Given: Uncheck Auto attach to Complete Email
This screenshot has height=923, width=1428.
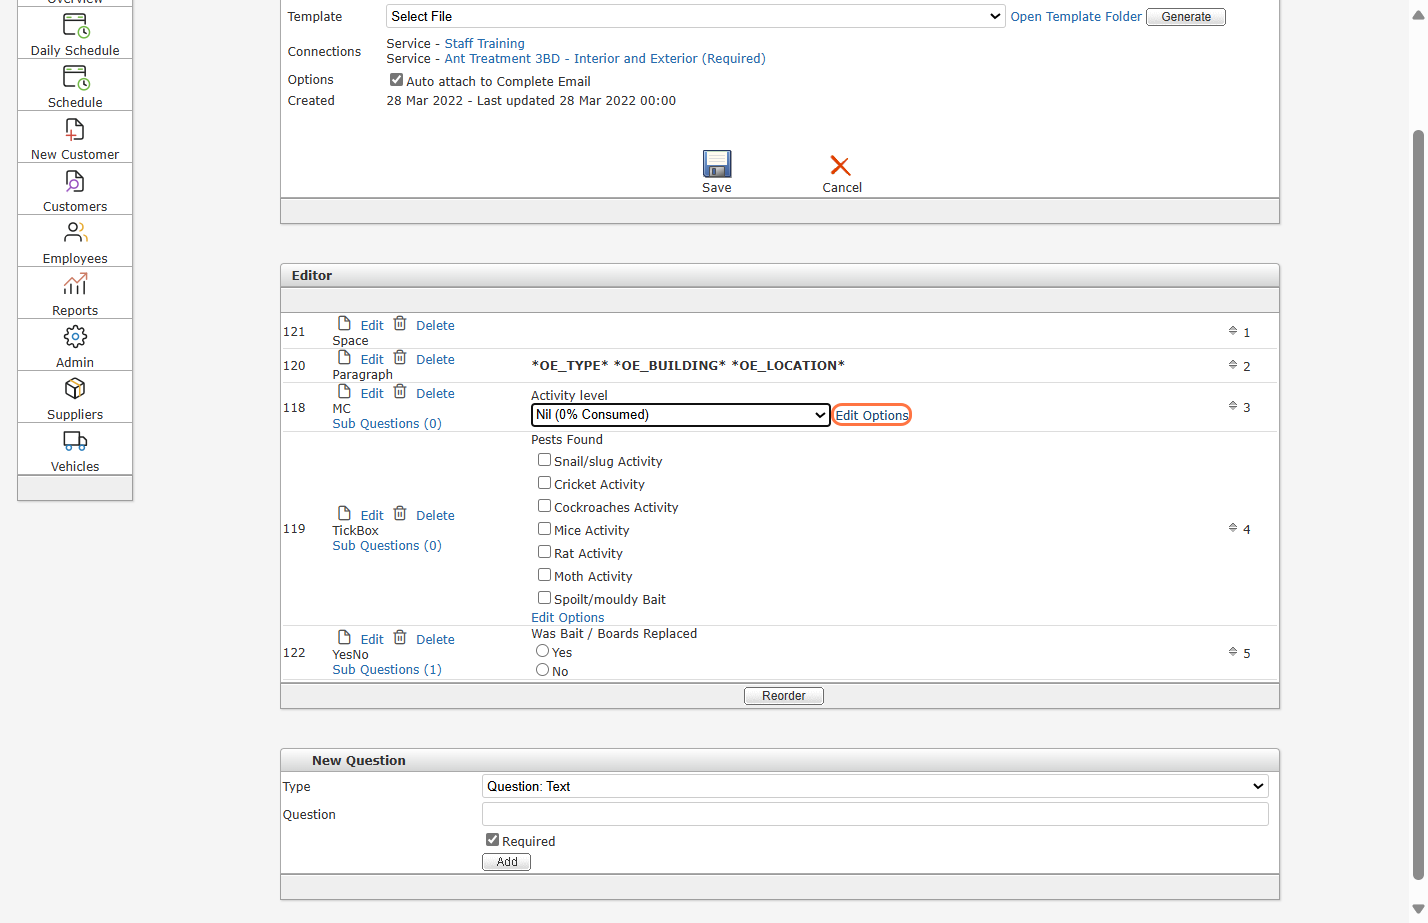Looking at the screenshot, I should click(396, 80).
